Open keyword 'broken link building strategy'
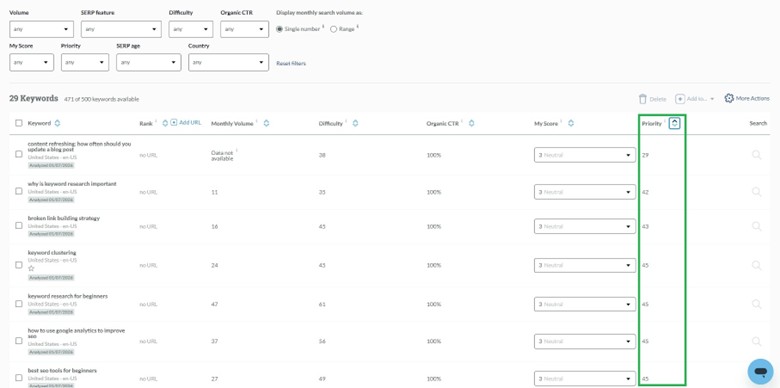Viewport: 780px width, 388px height. 64,218
